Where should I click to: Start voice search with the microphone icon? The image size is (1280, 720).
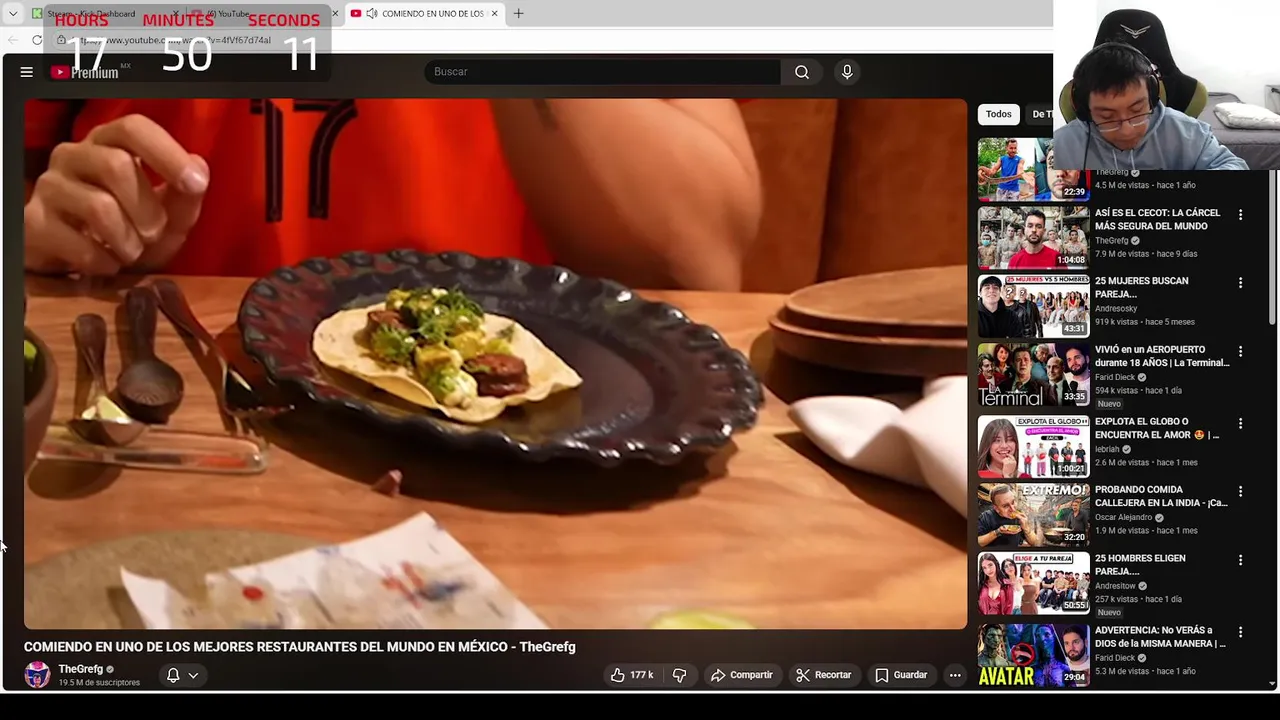click(x=847, y=72)
